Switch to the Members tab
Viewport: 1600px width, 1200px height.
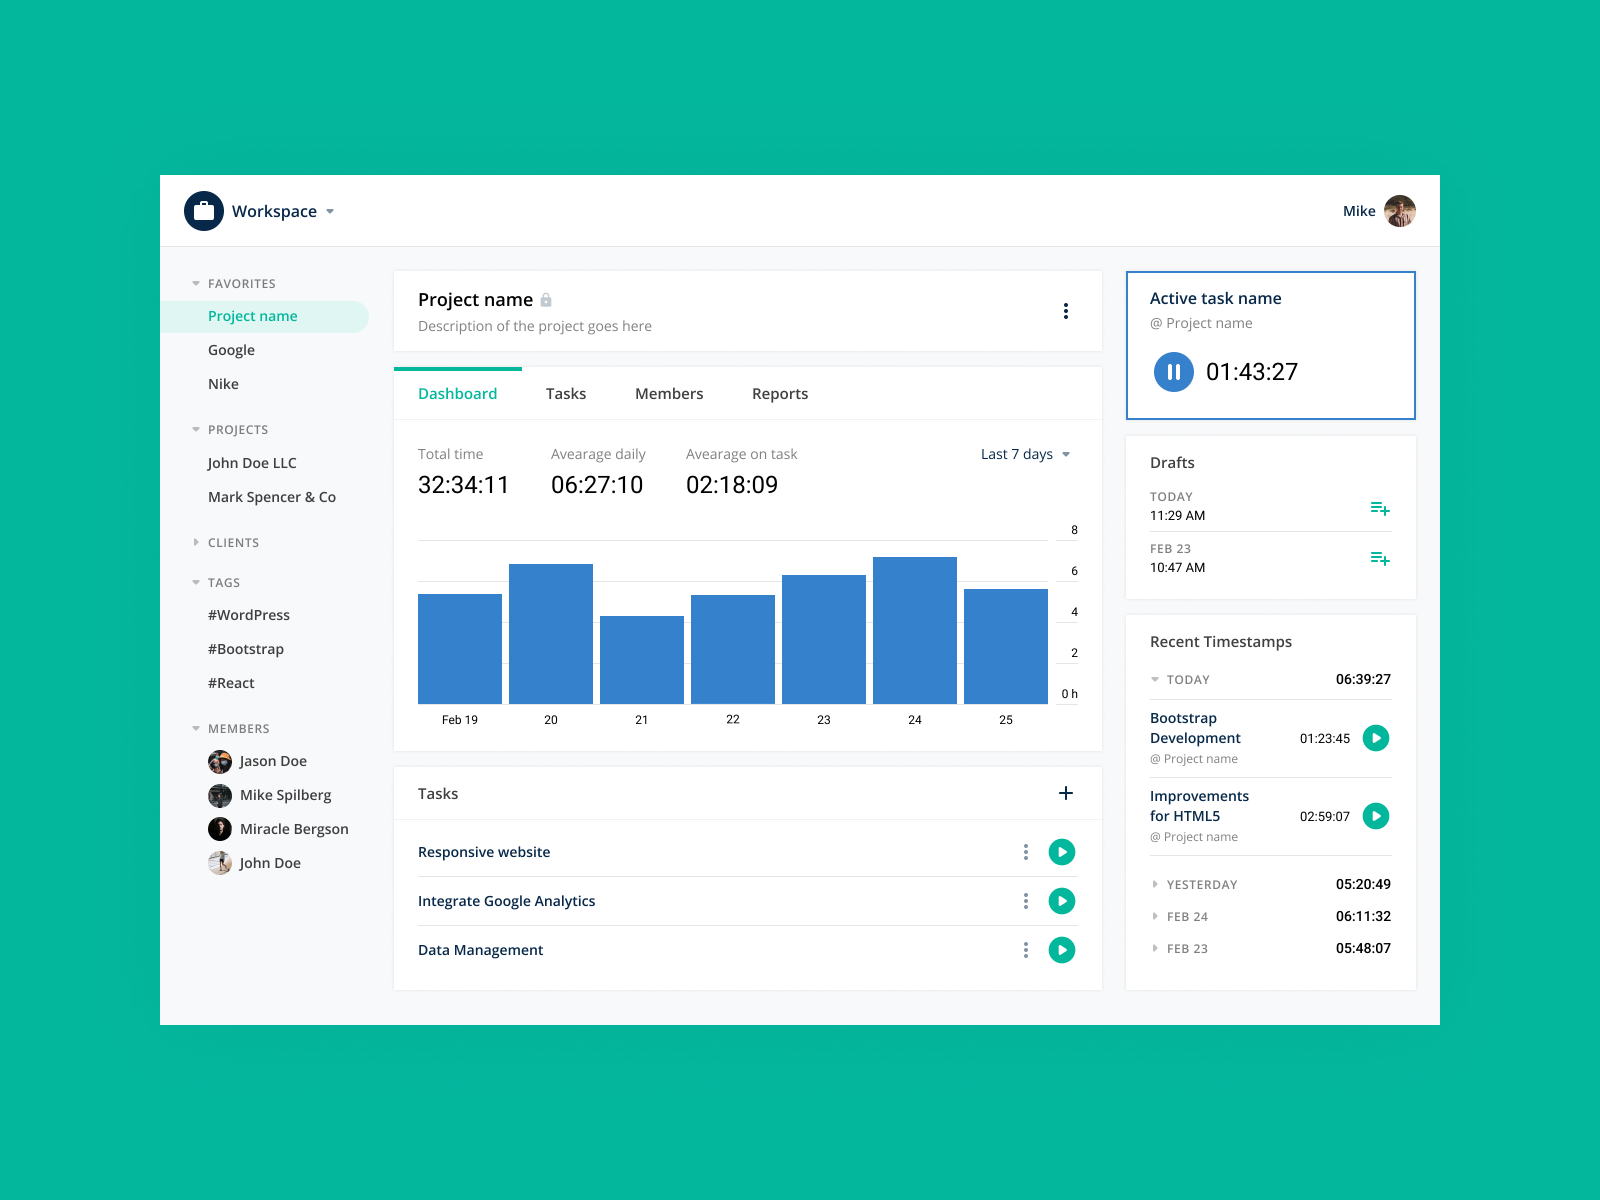(x=669, y=393)
